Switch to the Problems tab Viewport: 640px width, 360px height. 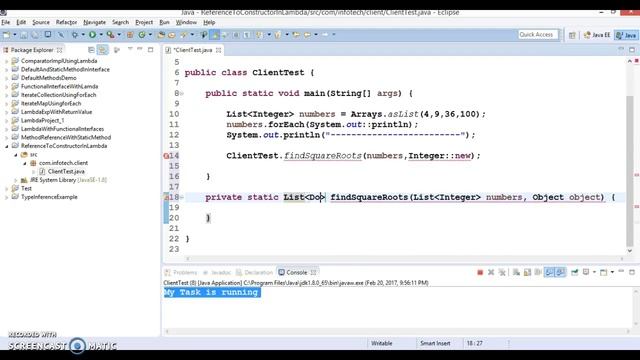(181, 273)
